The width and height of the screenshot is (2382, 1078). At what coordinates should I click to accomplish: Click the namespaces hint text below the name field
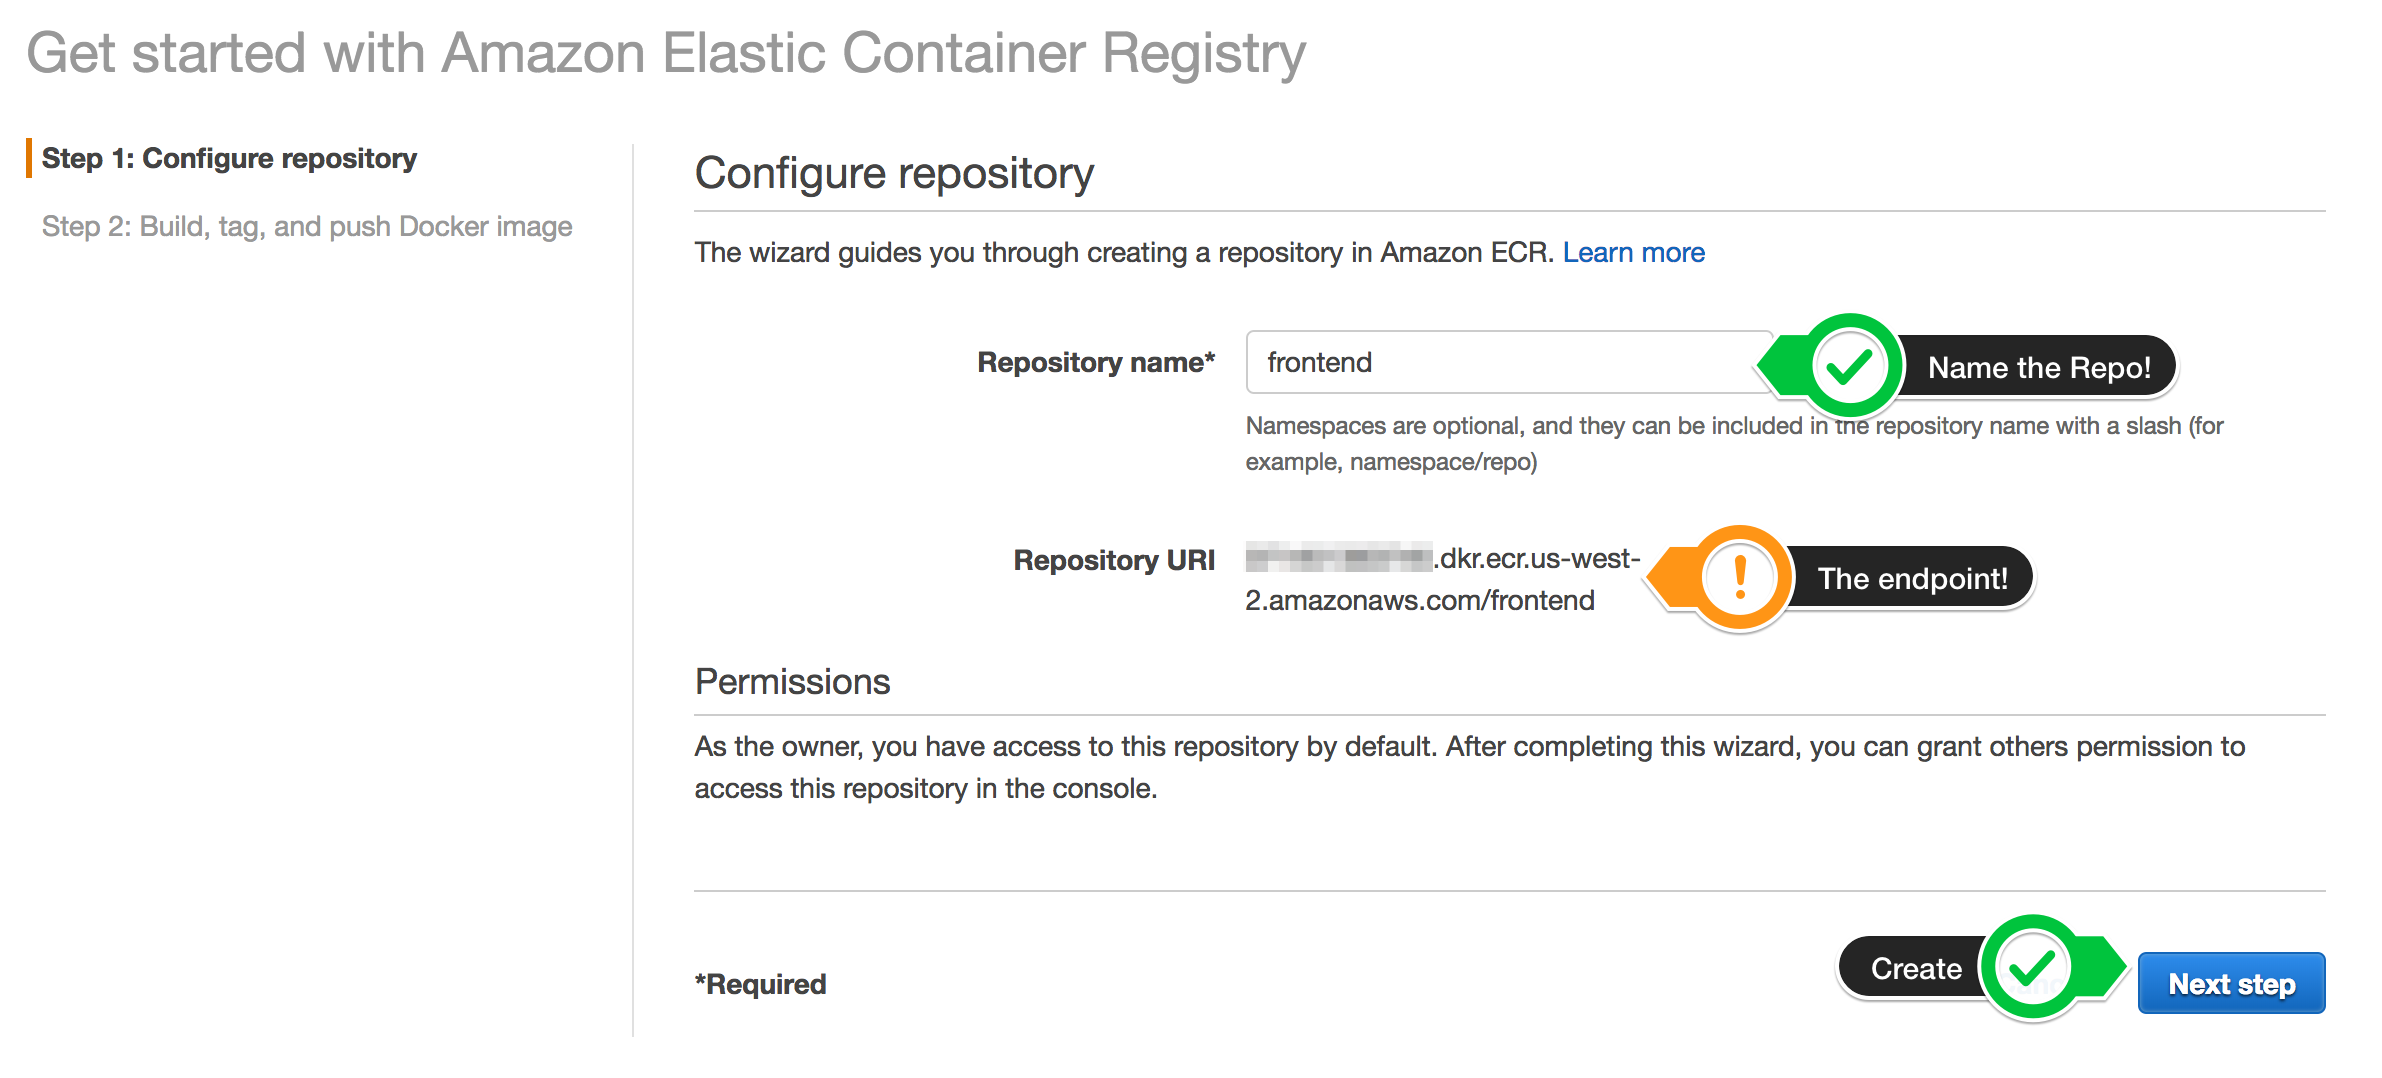click(1734, 443)
